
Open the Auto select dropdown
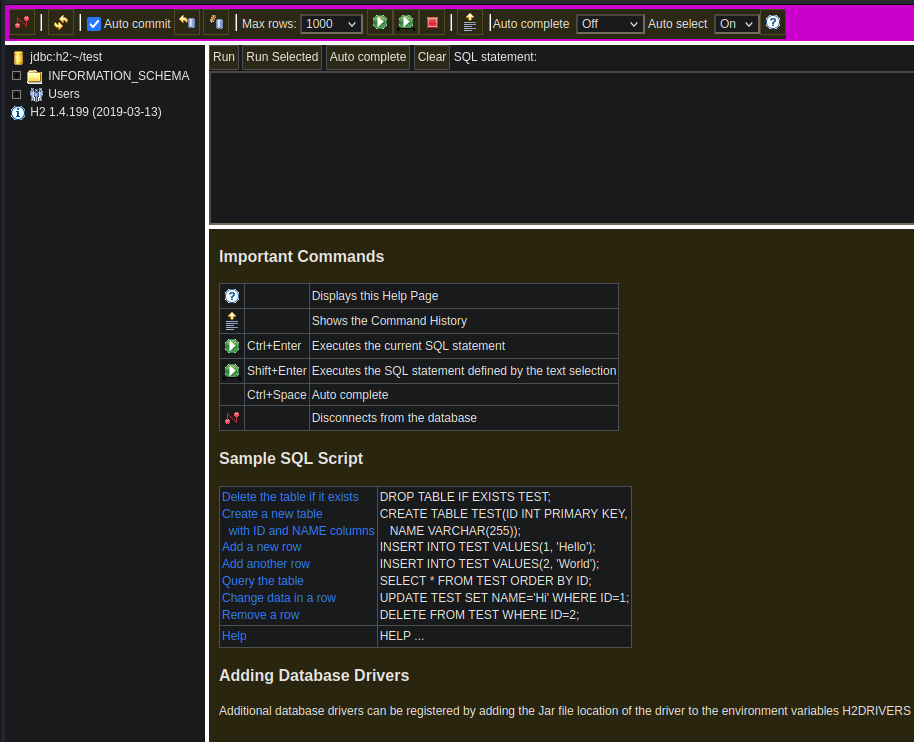(735, 24)
